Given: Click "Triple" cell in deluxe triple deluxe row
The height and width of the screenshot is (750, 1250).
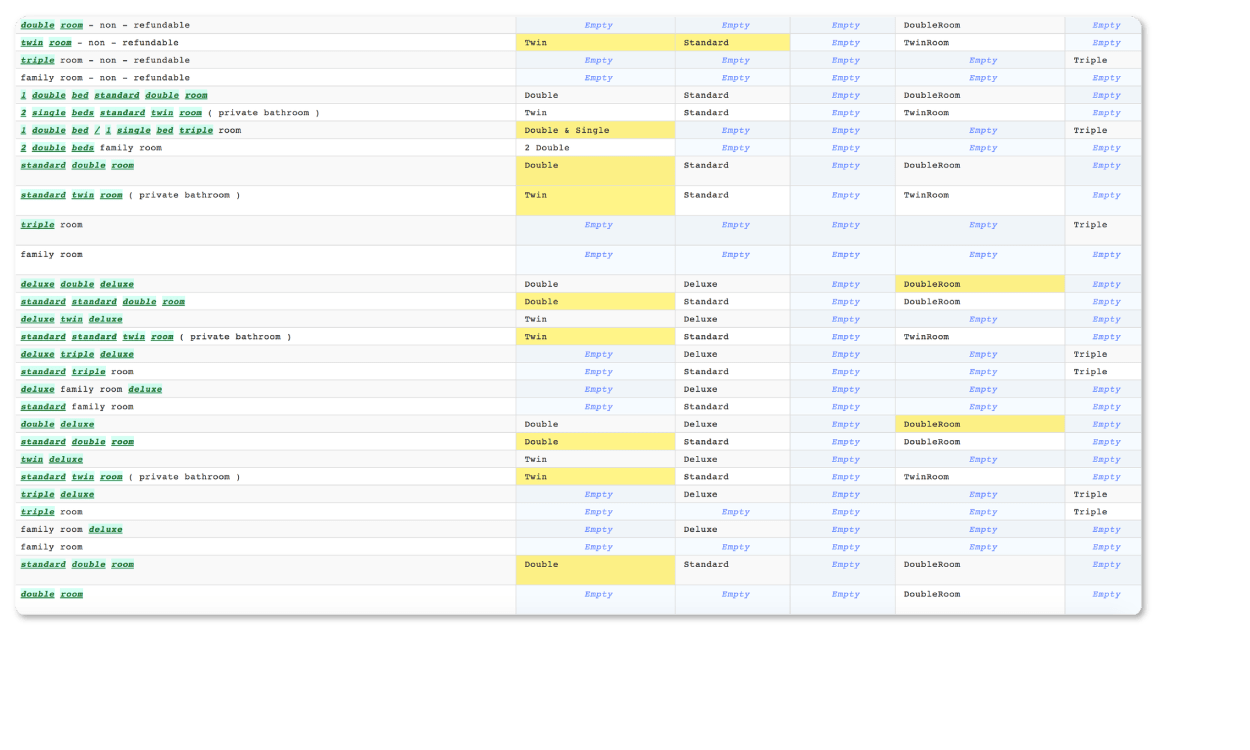Looking at the screenshot, I should (x=1102, y=354).
